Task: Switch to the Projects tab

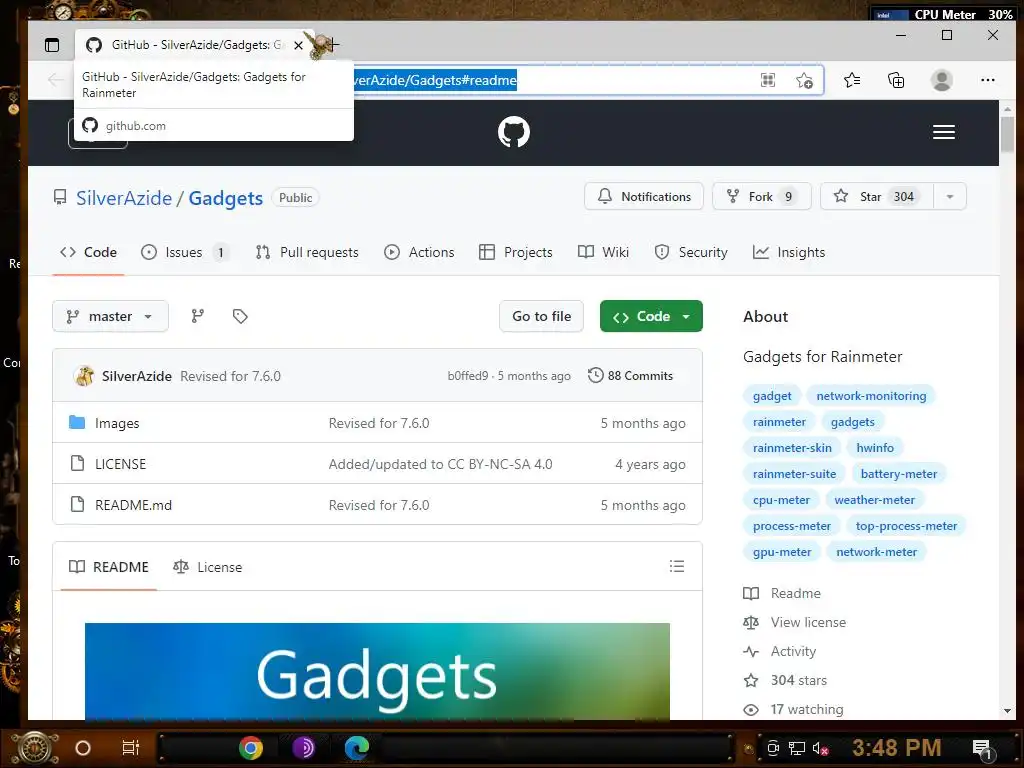Action: pyautogui.click(x=516, y=253)
